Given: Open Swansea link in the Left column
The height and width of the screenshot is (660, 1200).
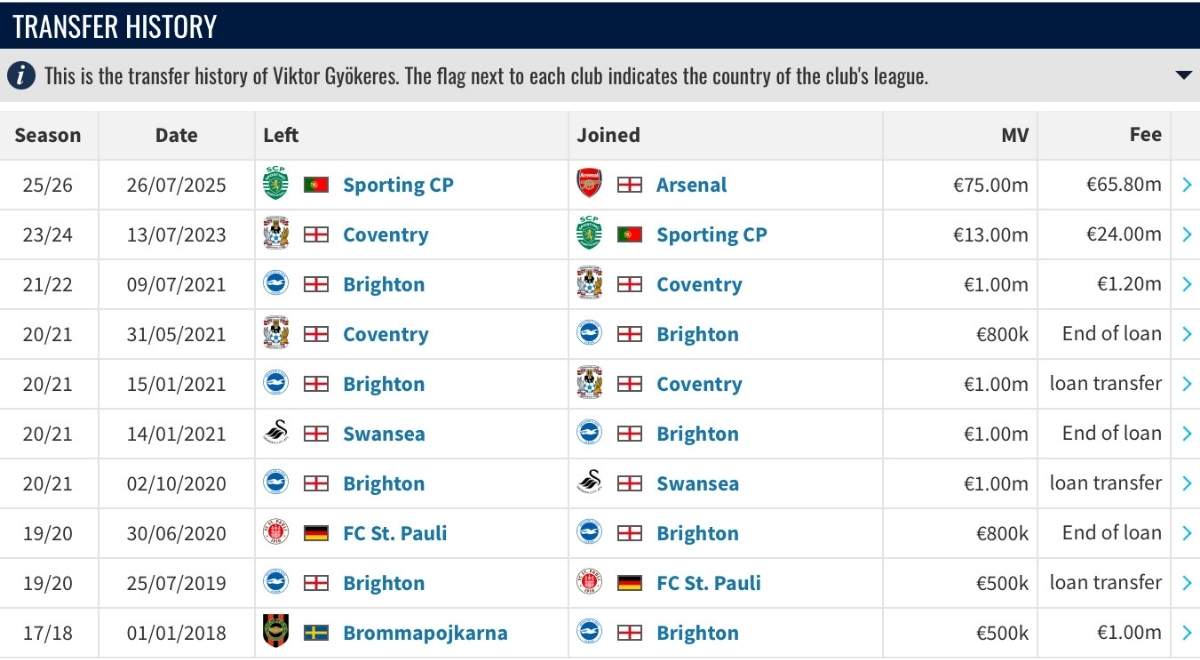Looking at the screenshot, I should point(384,434).
